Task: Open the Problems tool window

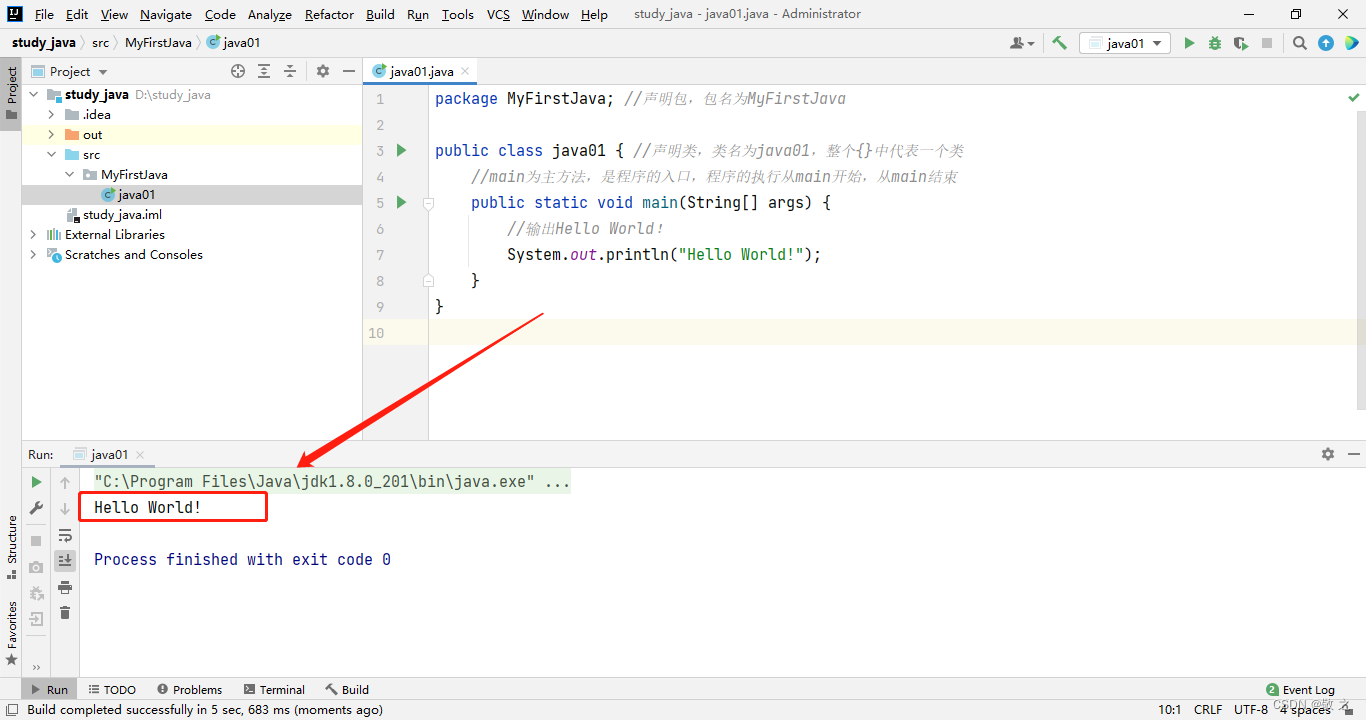Action: 189,689
